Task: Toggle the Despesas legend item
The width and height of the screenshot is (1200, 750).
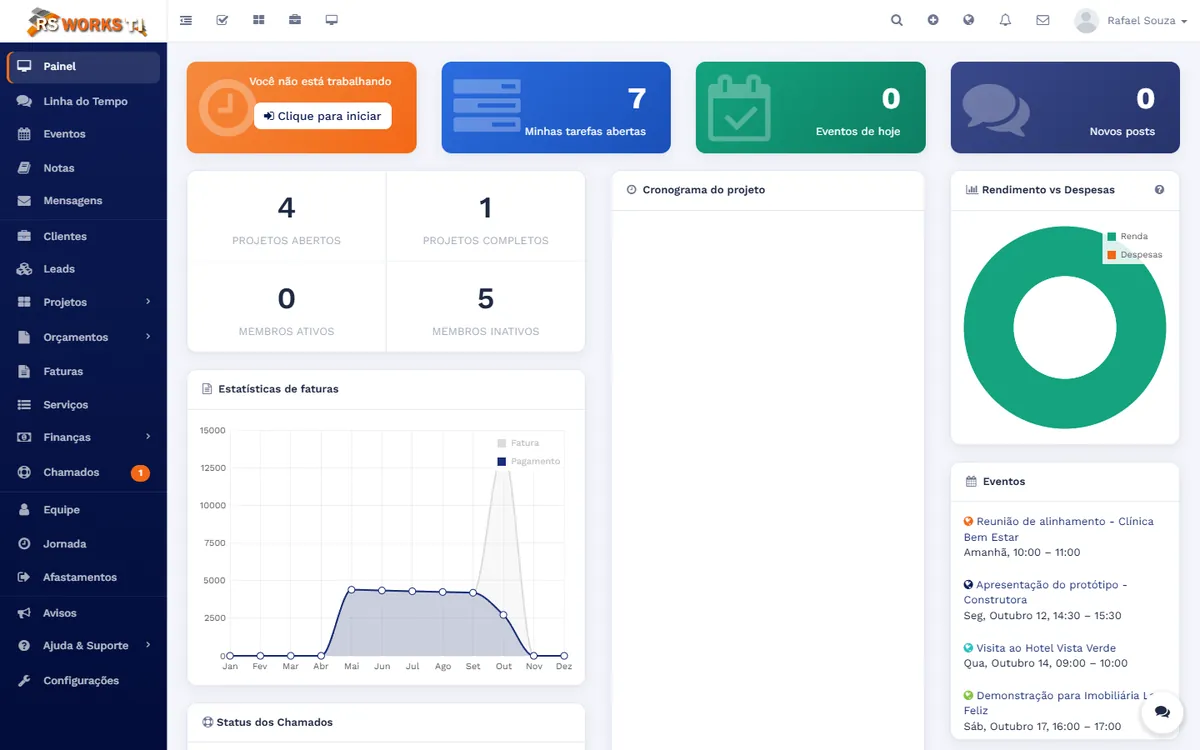Action: pos(1134,255)
